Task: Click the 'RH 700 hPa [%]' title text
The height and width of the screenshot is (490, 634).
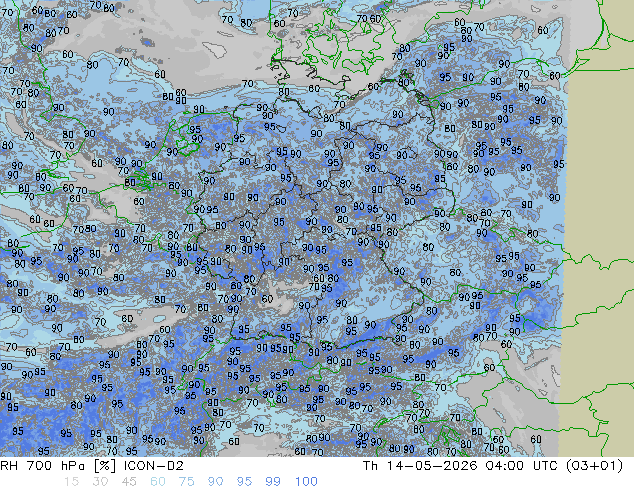Action: point(59,466)
